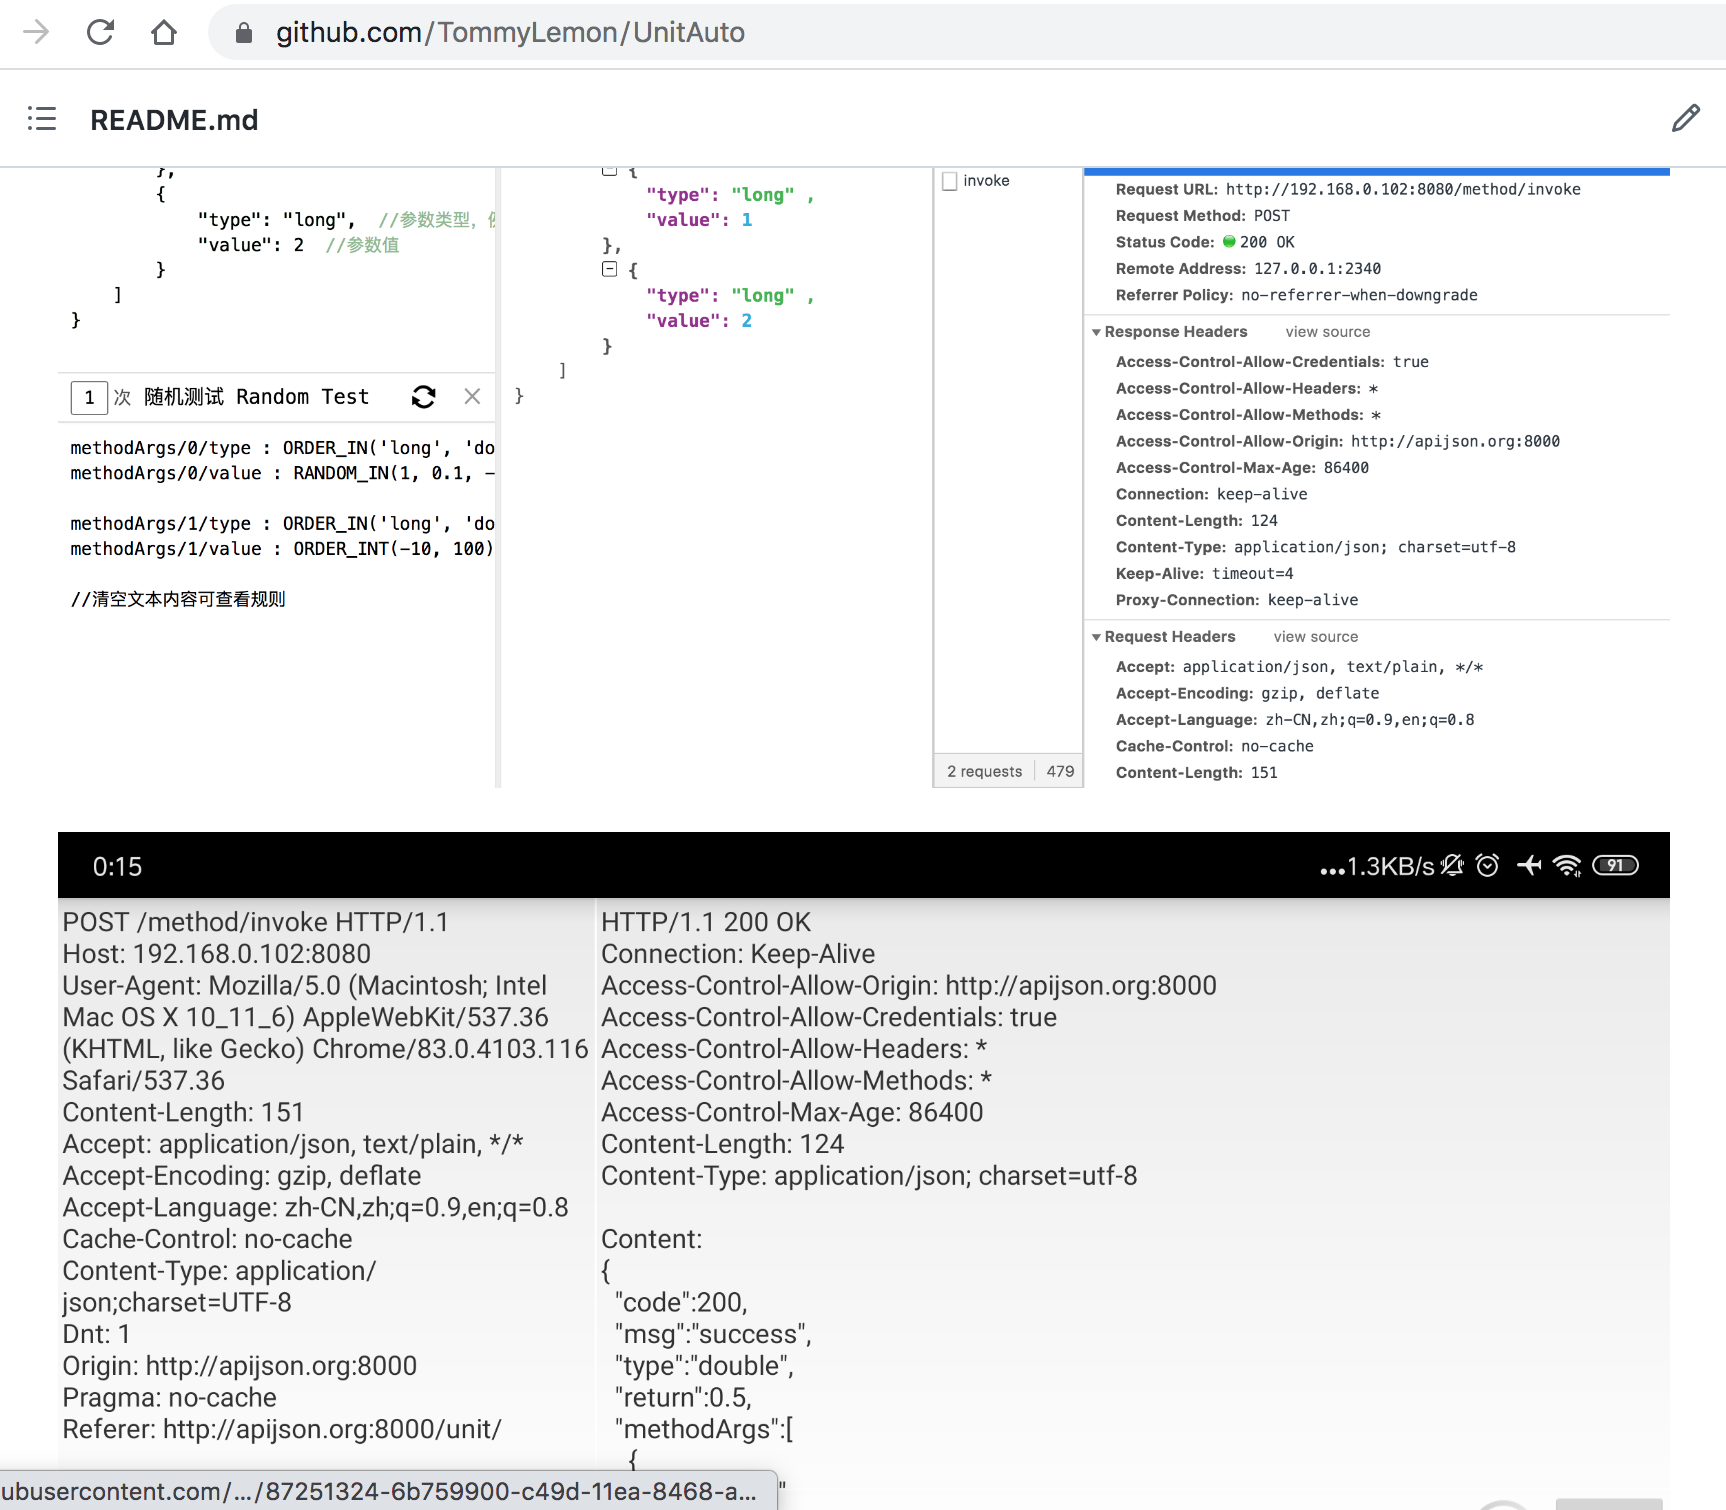The height and width of the screenshot is (1510, 1726).
Task: Collapse the Request Headers section
Action: pyautogui.click(x=1097, y=637)
